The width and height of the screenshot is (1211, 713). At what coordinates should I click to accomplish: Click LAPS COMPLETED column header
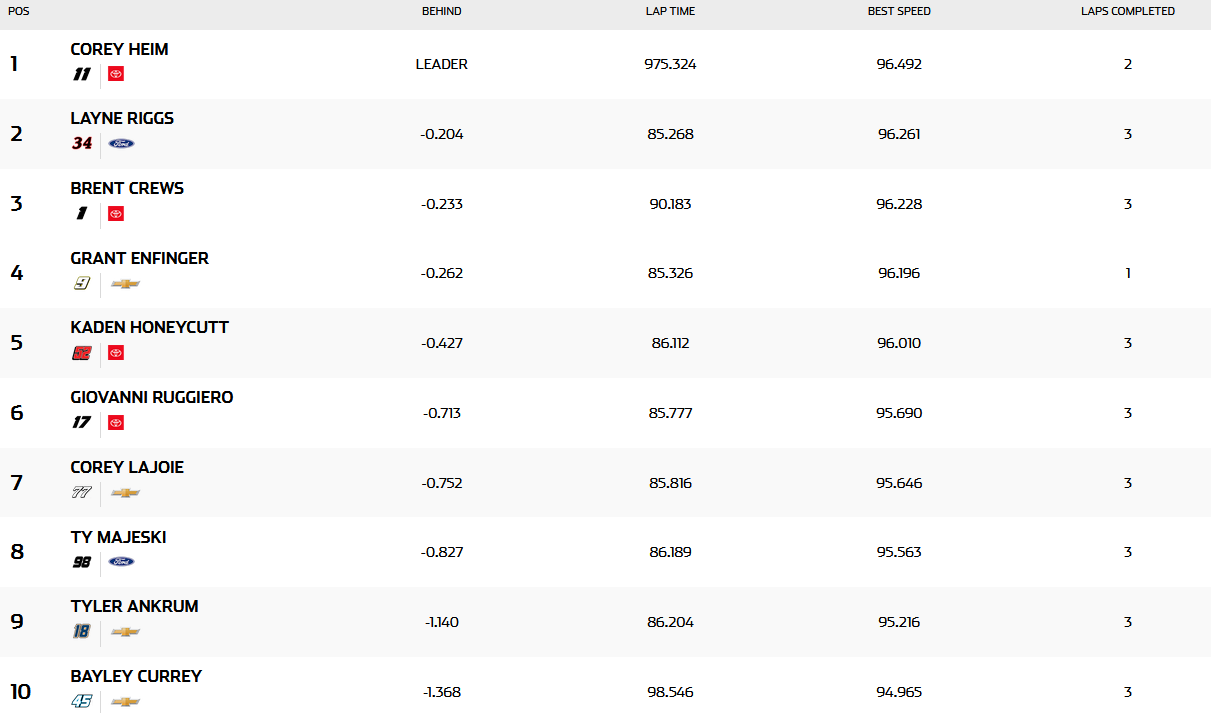click(x=1127, y=11)
